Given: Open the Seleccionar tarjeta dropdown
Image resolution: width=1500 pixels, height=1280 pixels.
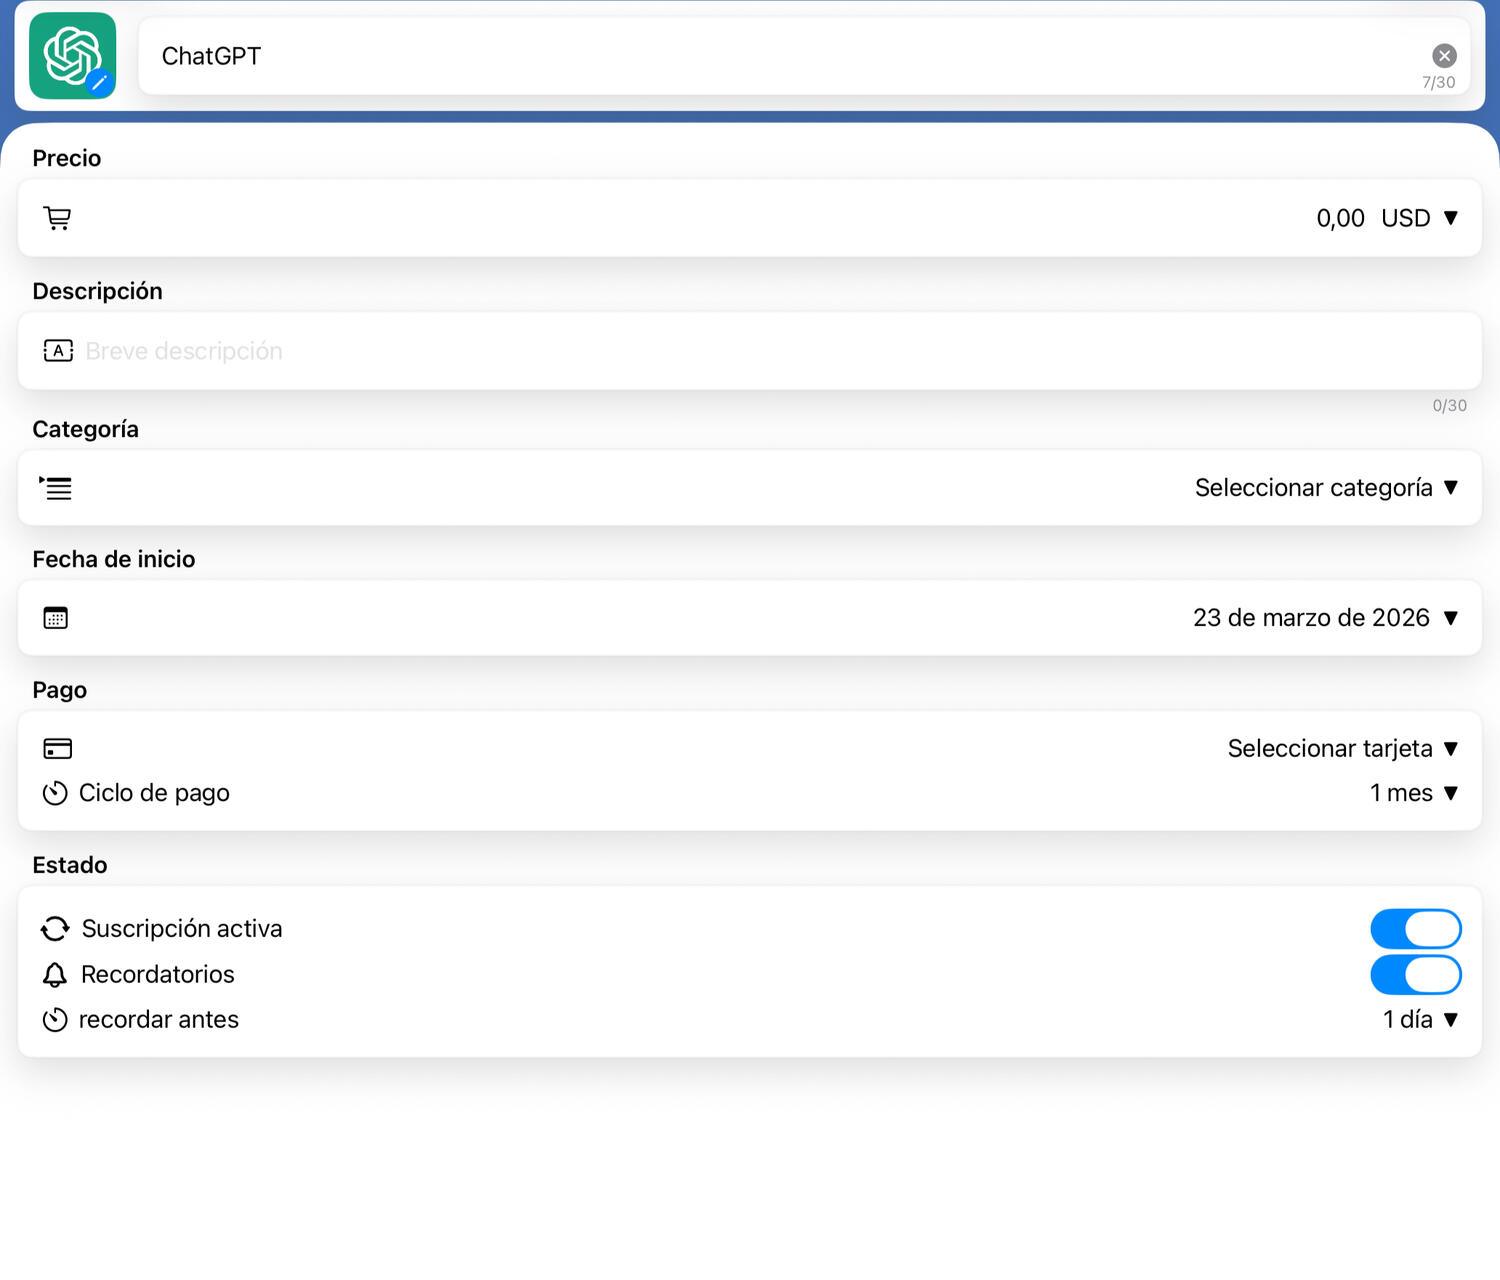Looking at the screenshot, I should pos(1342,749).
